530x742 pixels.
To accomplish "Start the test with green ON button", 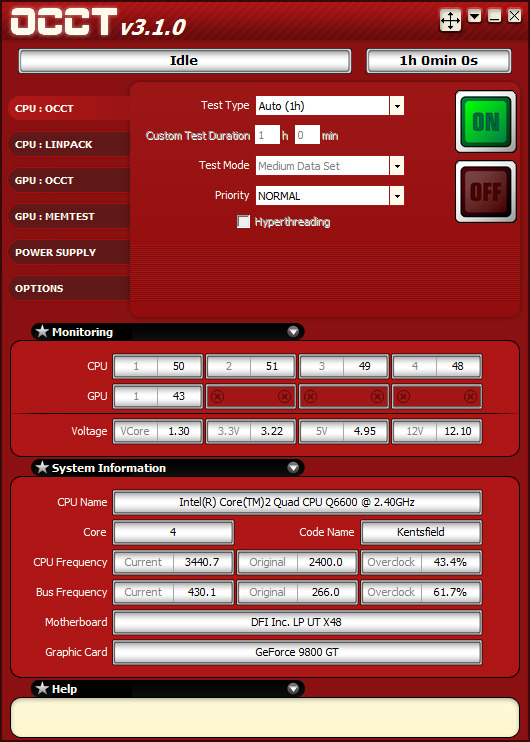I will pyautogui.click(x=486, y=122).
